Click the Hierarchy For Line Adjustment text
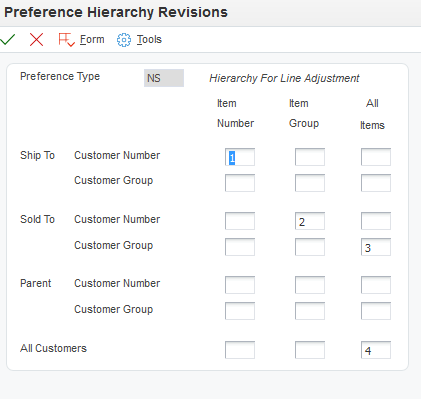This screenshot has height=399, width=421. click(284, 78)
